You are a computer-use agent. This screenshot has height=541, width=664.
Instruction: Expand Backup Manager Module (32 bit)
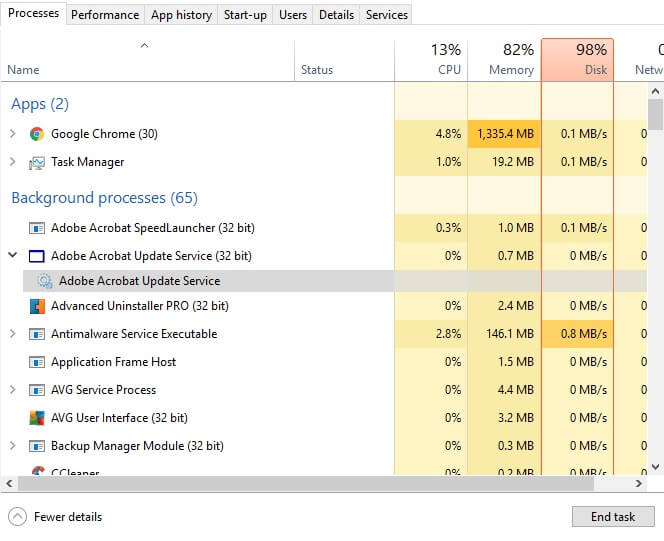click(x=13, y=445)
